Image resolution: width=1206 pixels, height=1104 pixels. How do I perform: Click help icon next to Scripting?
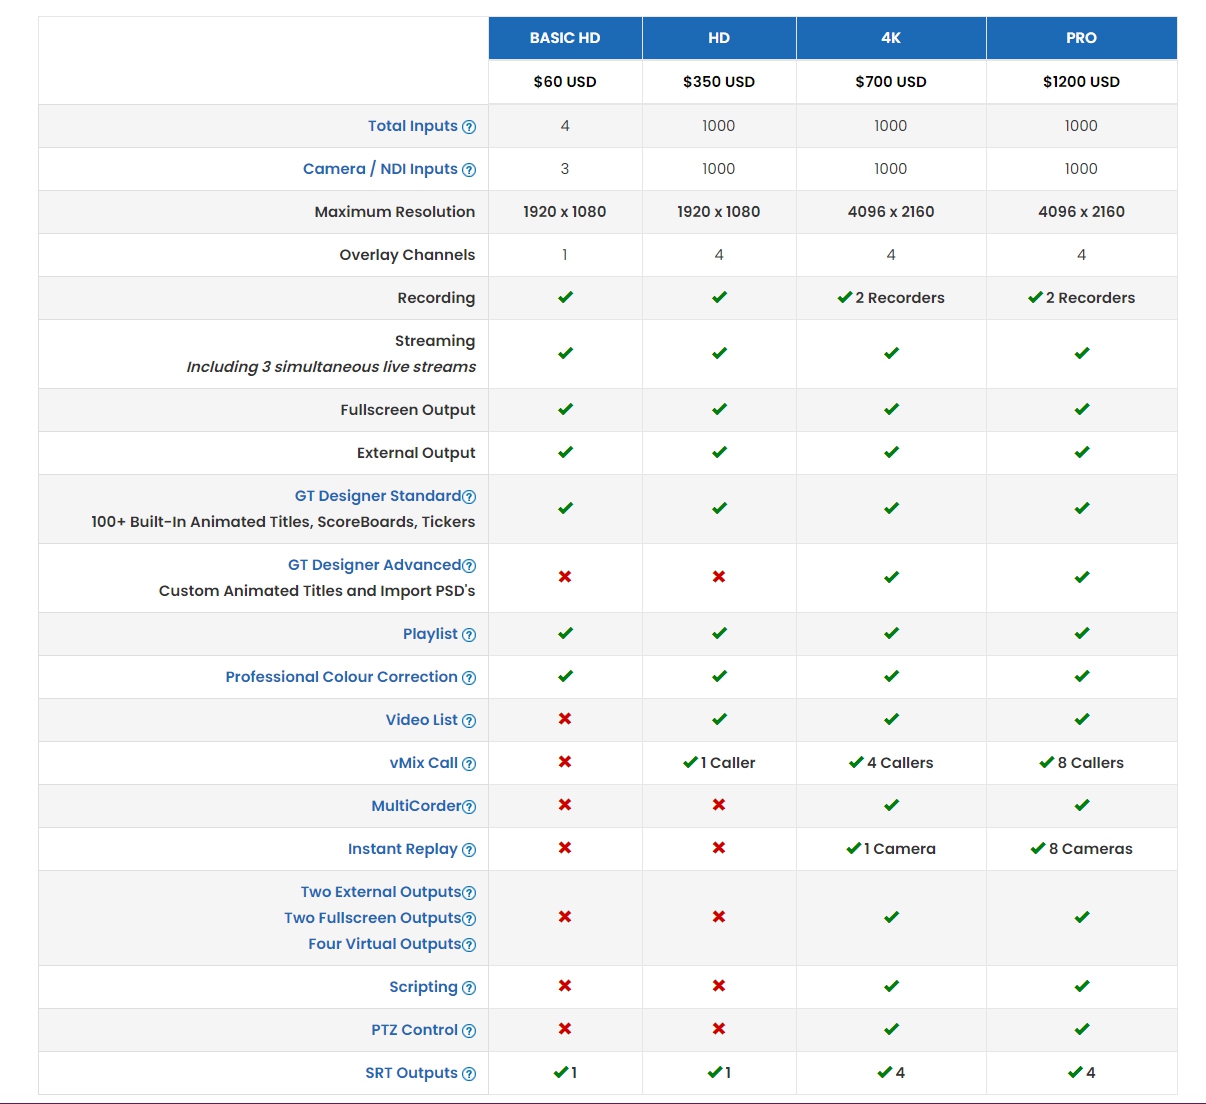(x=469, y=988)
